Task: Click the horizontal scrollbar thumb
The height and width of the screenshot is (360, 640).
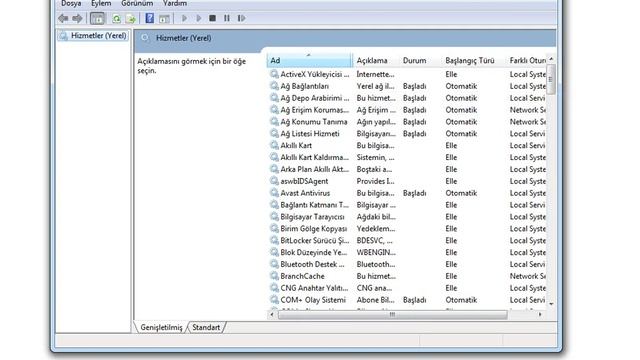Action: click(x=393, y=314)
